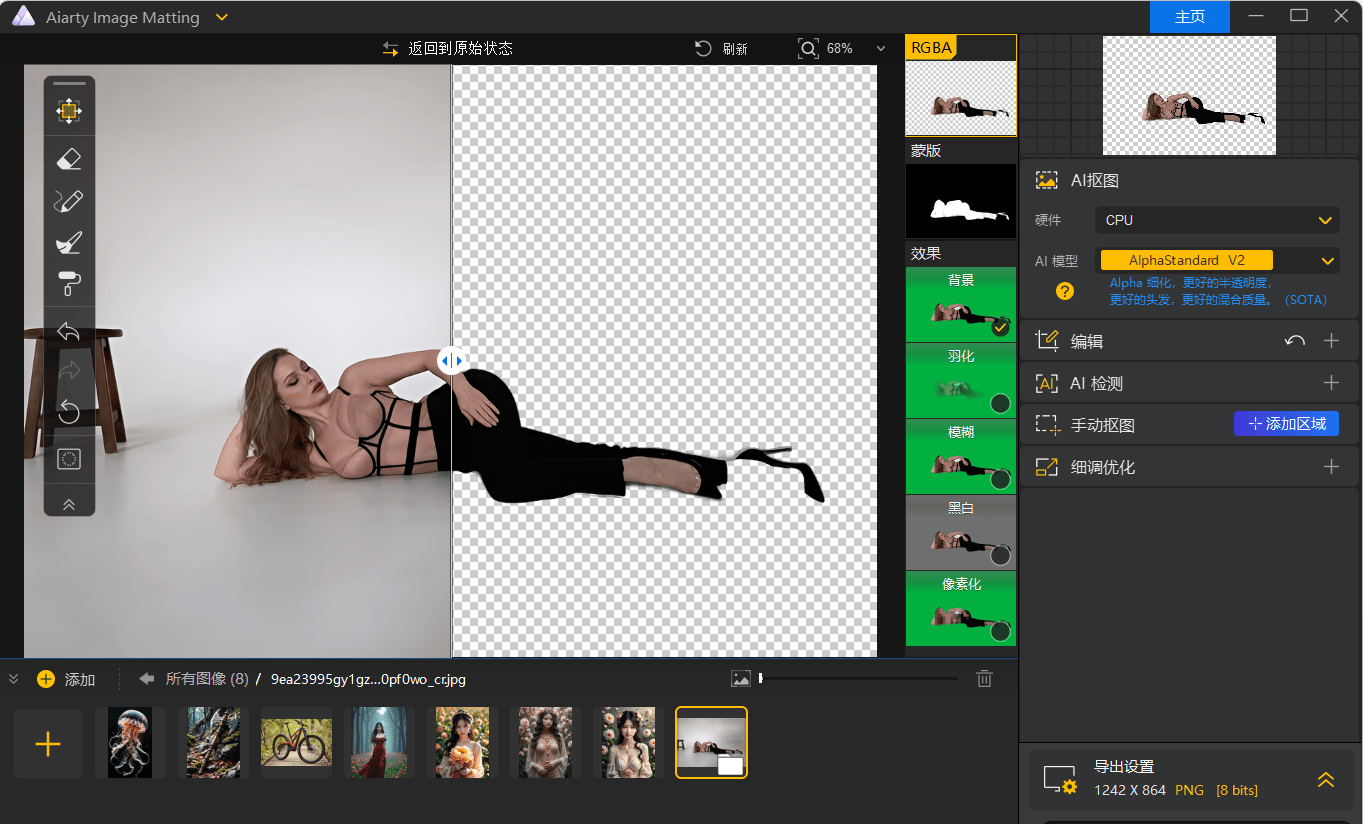Open the 主页 home tab
Viewport: 1363px width, 824px height.
pyautogui.click(x=1189, y=17)
